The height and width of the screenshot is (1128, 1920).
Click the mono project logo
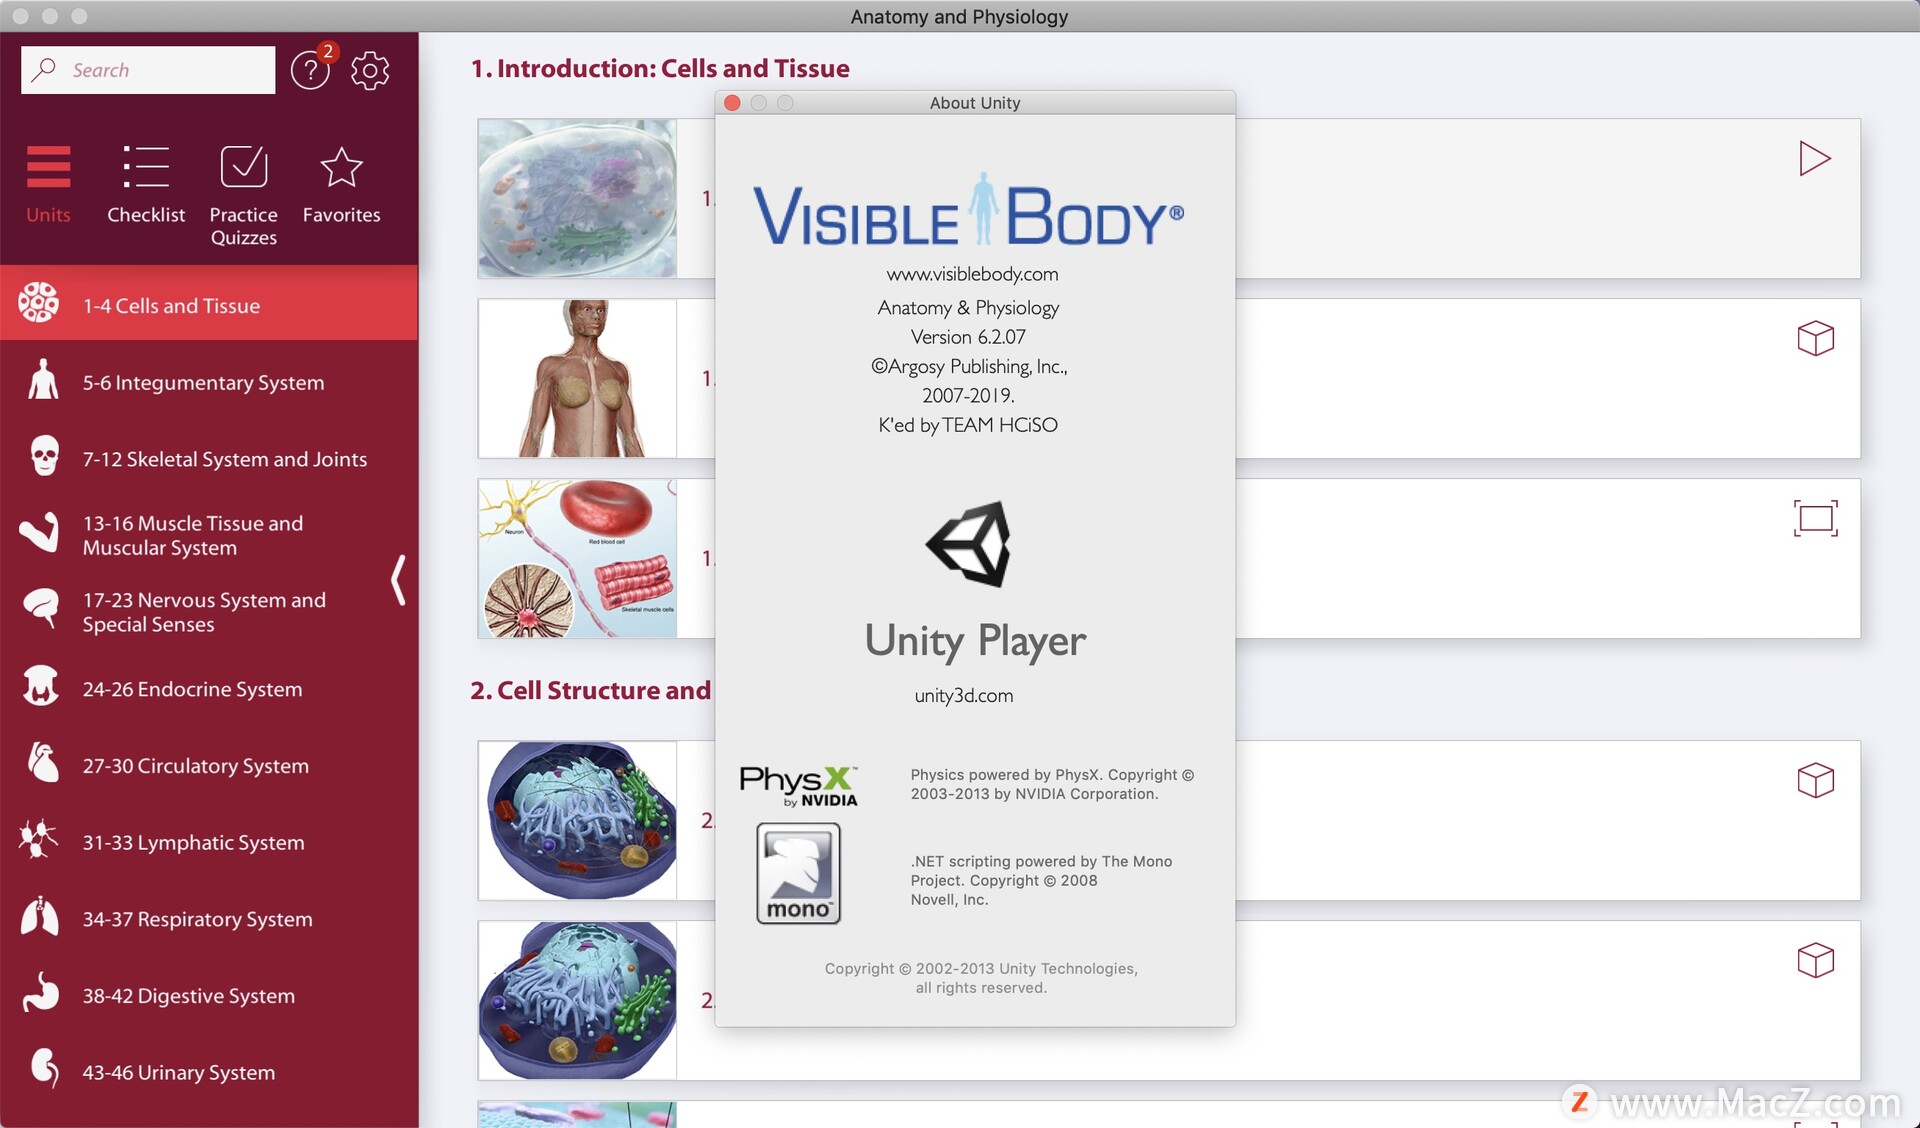[x=798, y=873]
